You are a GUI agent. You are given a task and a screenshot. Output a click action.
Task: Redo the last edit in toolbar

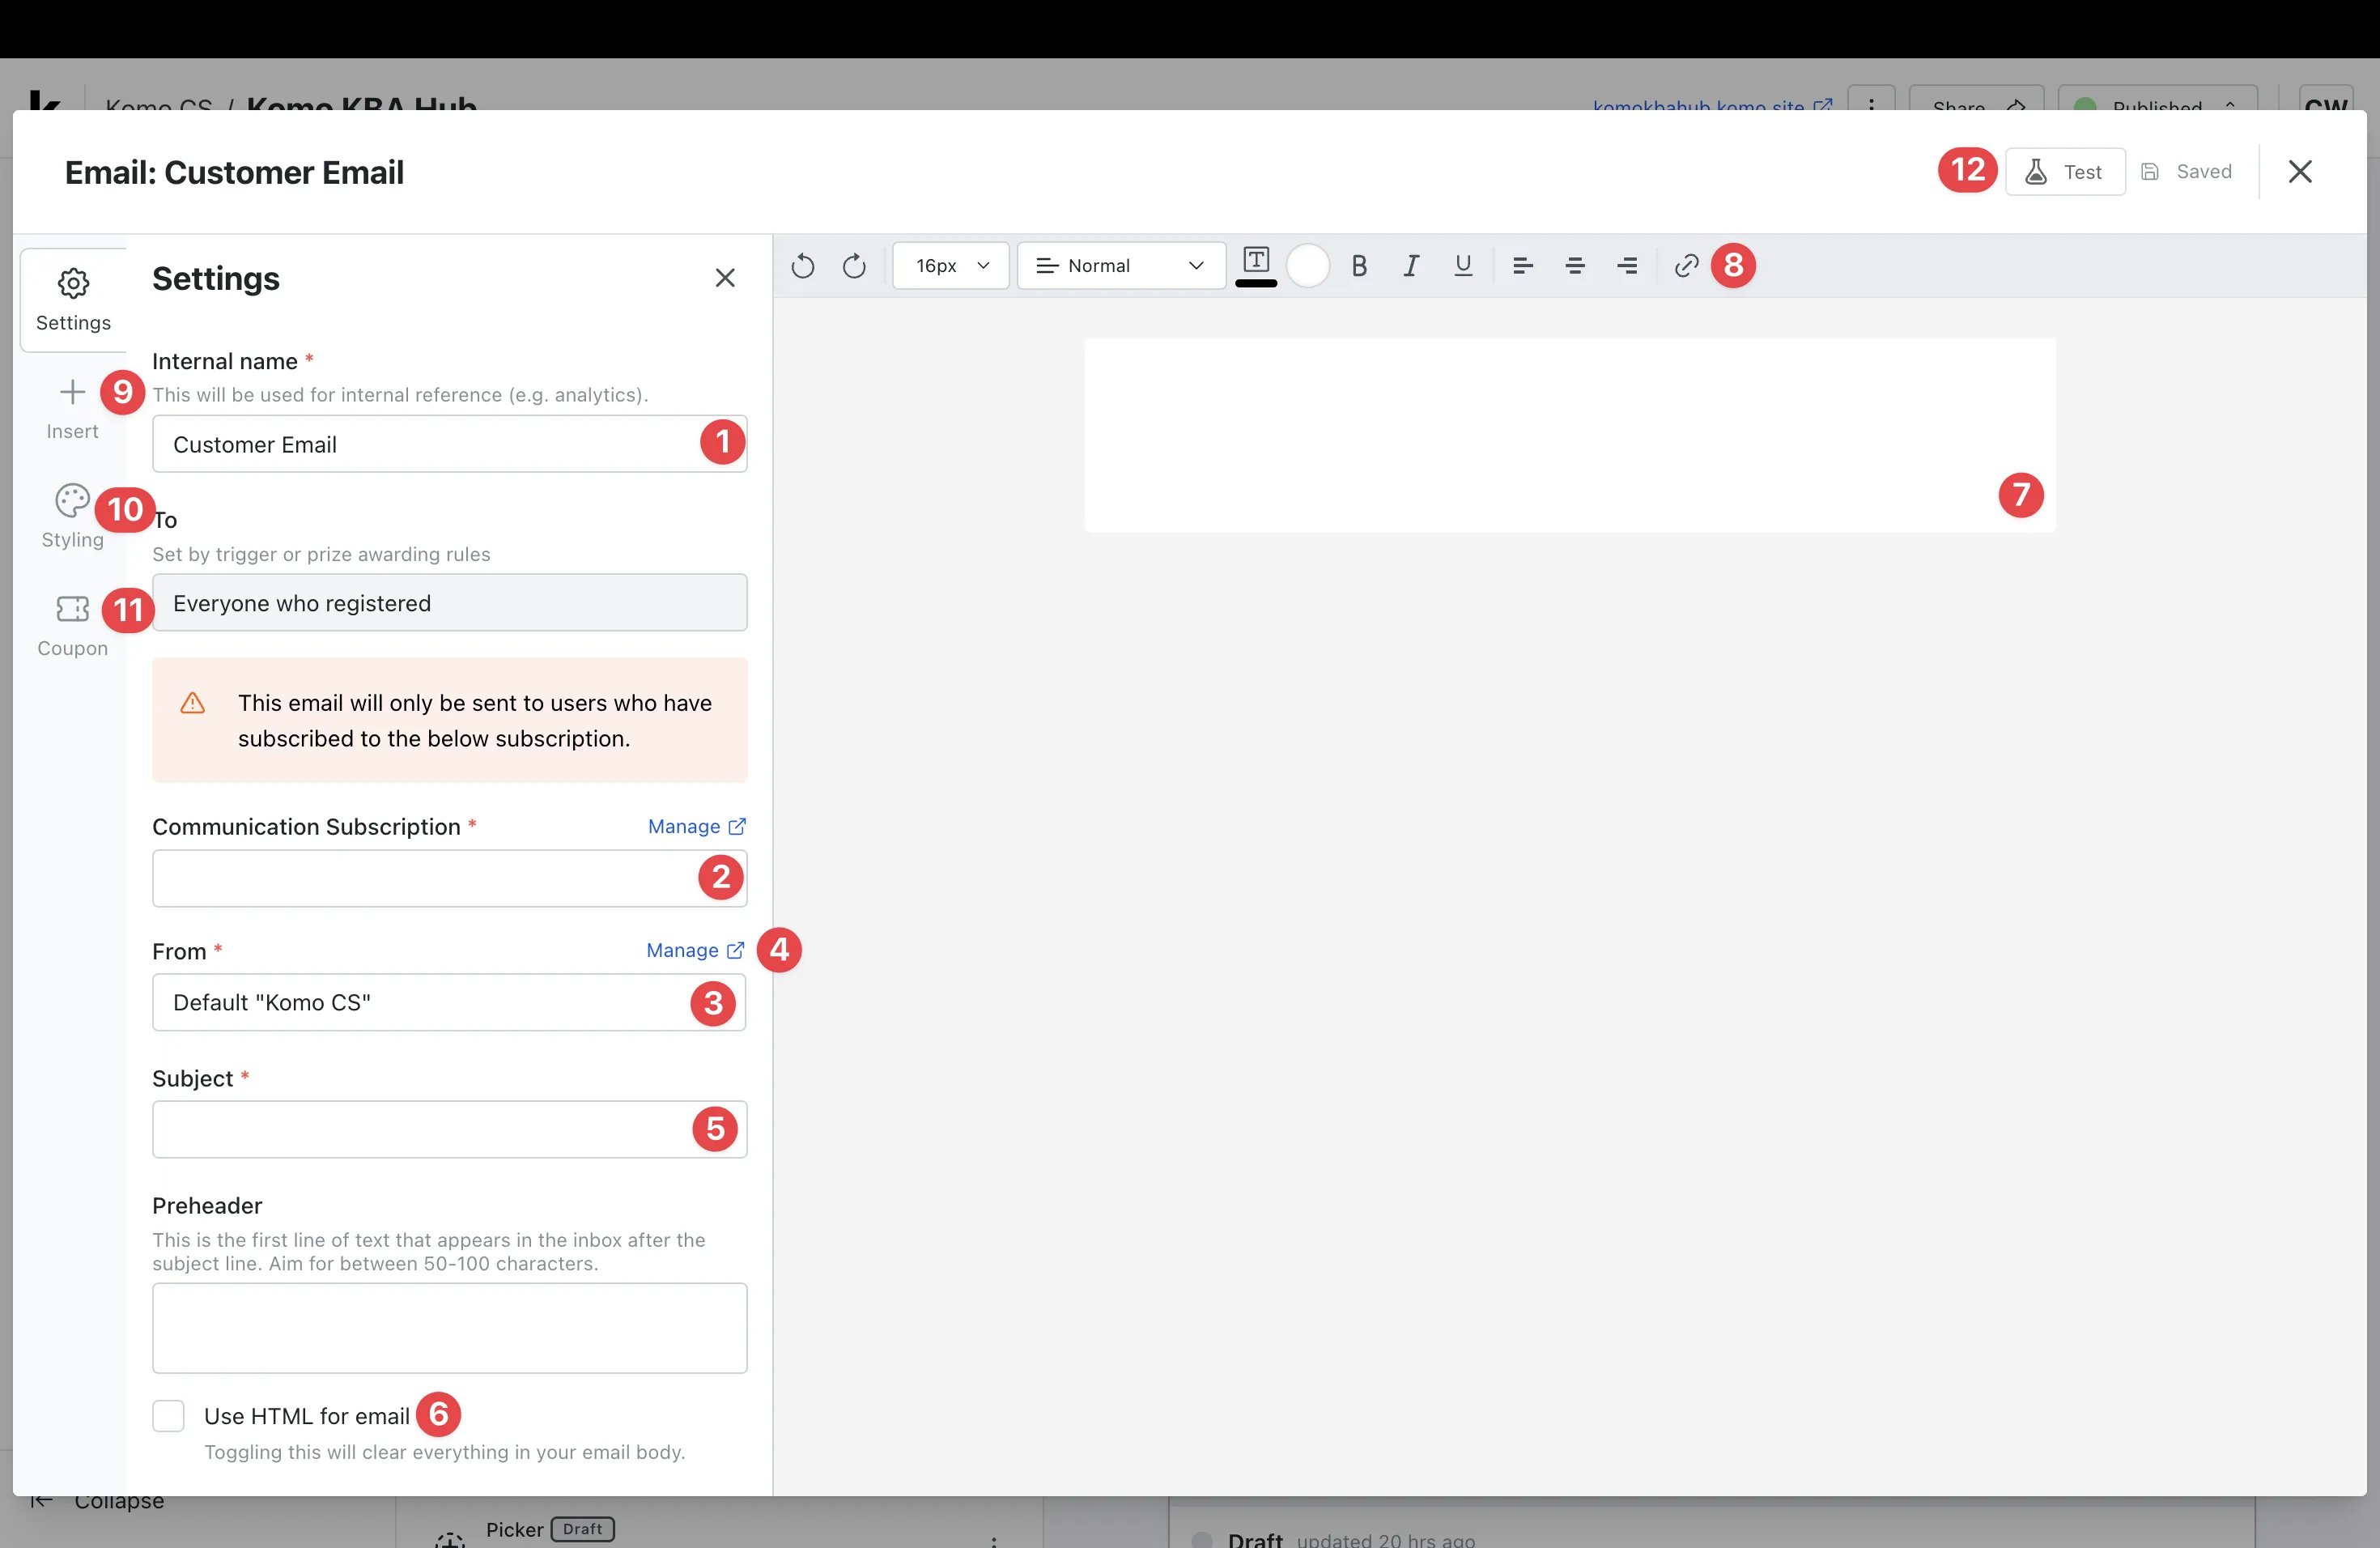point(854,266)
